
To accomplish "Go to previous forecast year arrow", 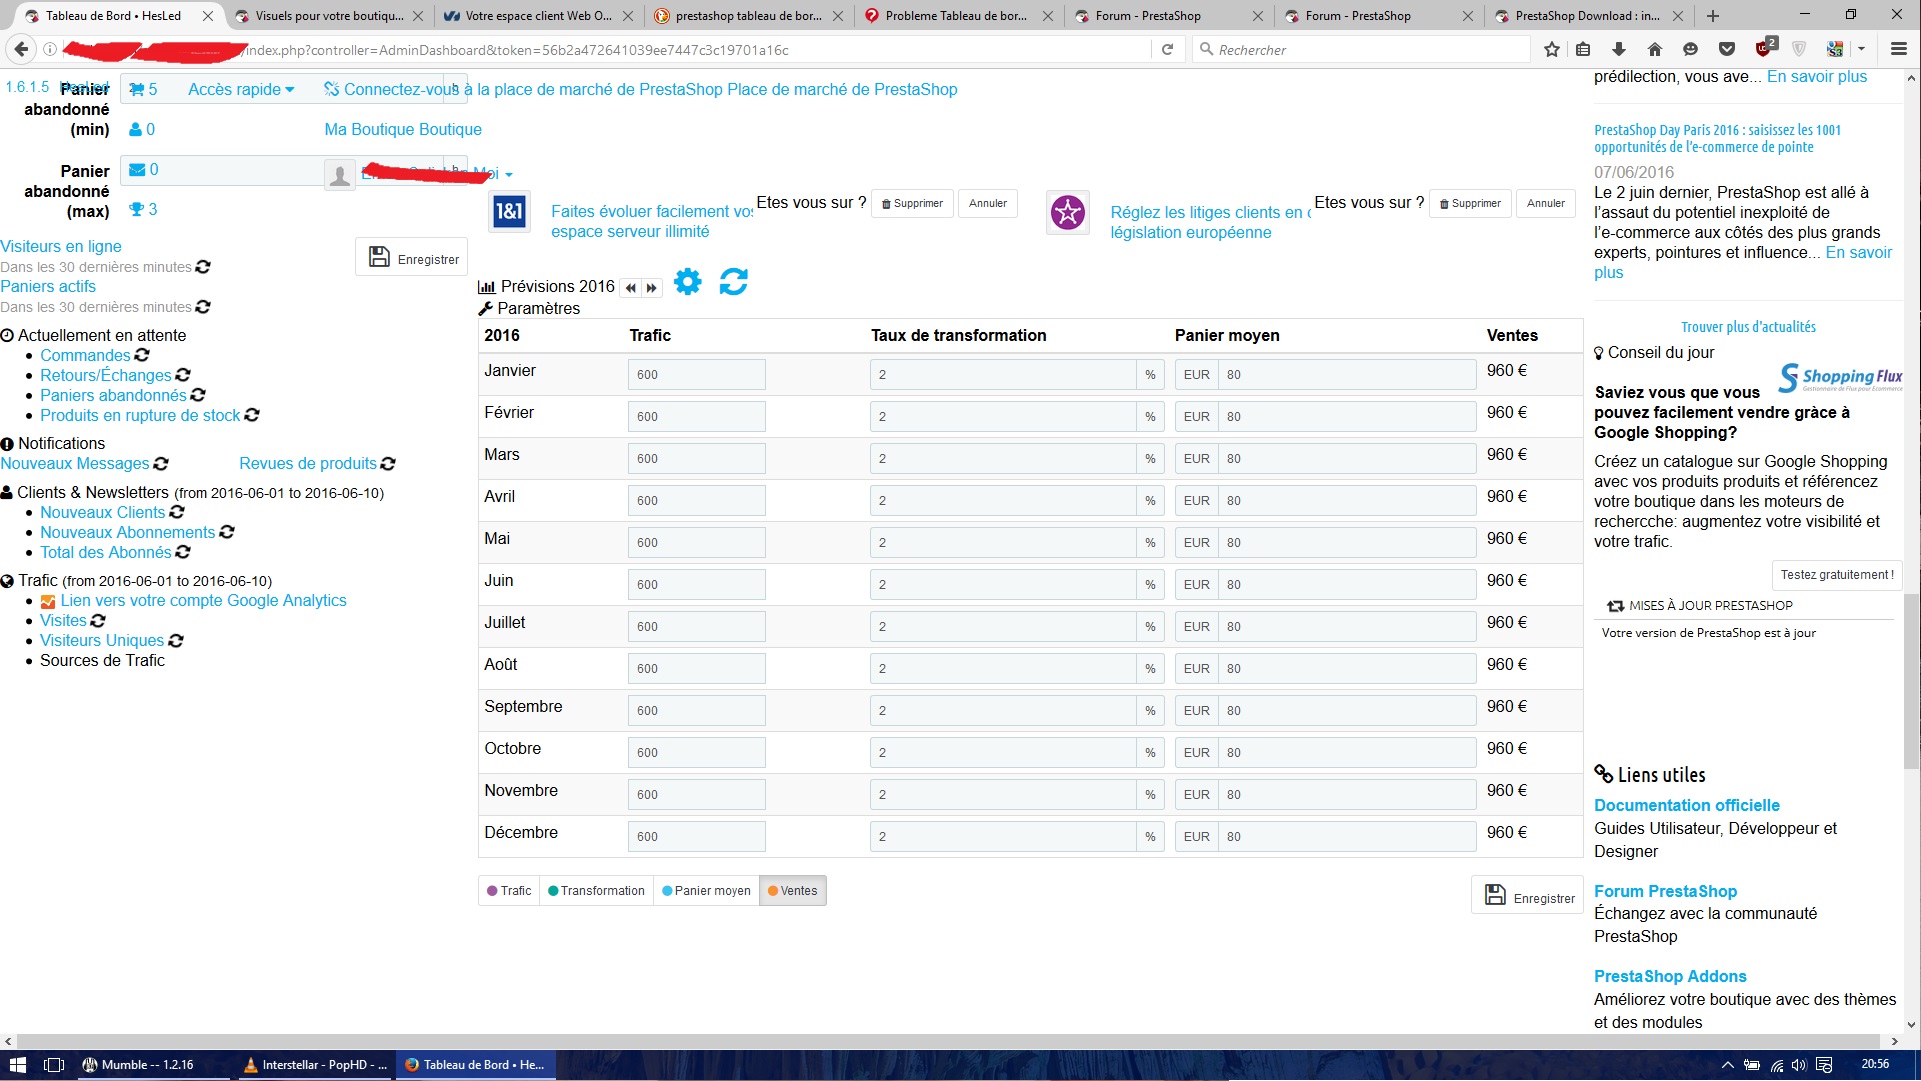I will (x=631, y=288).
